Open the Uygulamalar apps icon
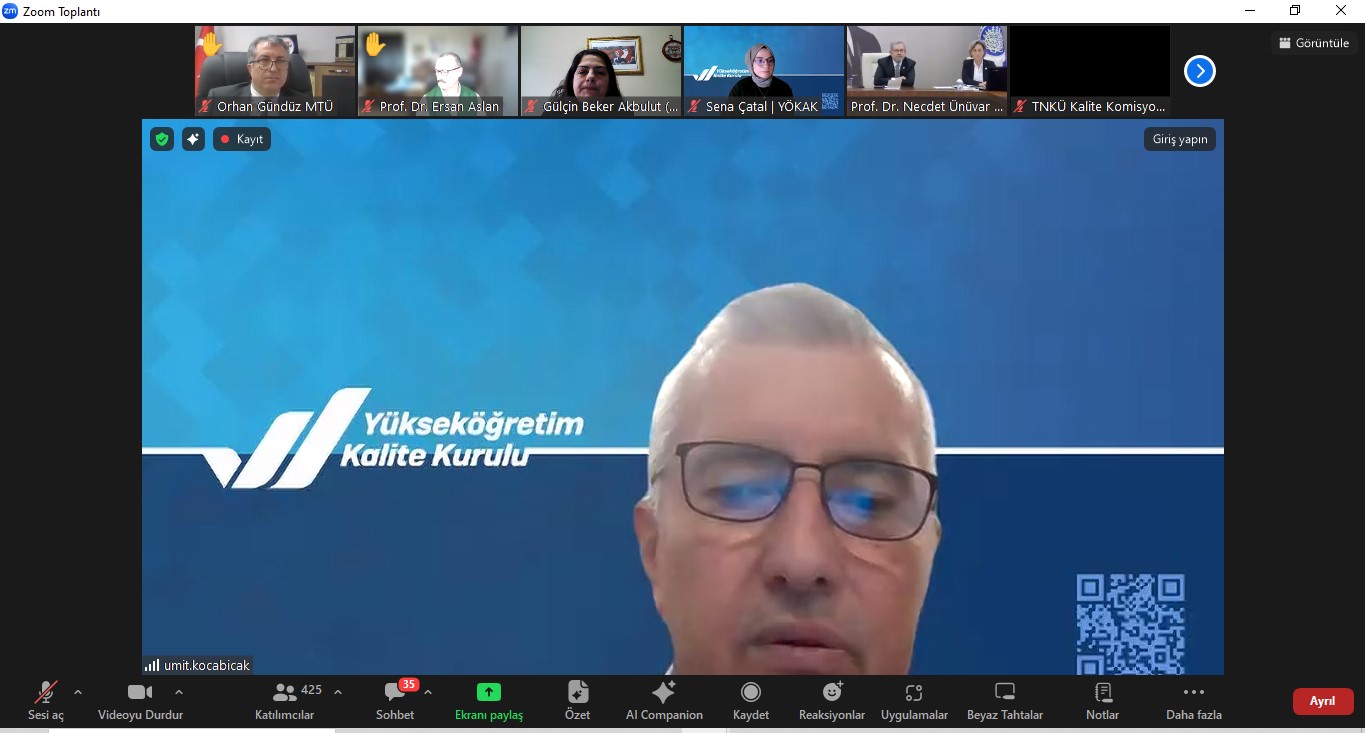This screenshot has height=733, width=1365. (x=913, y=693)
